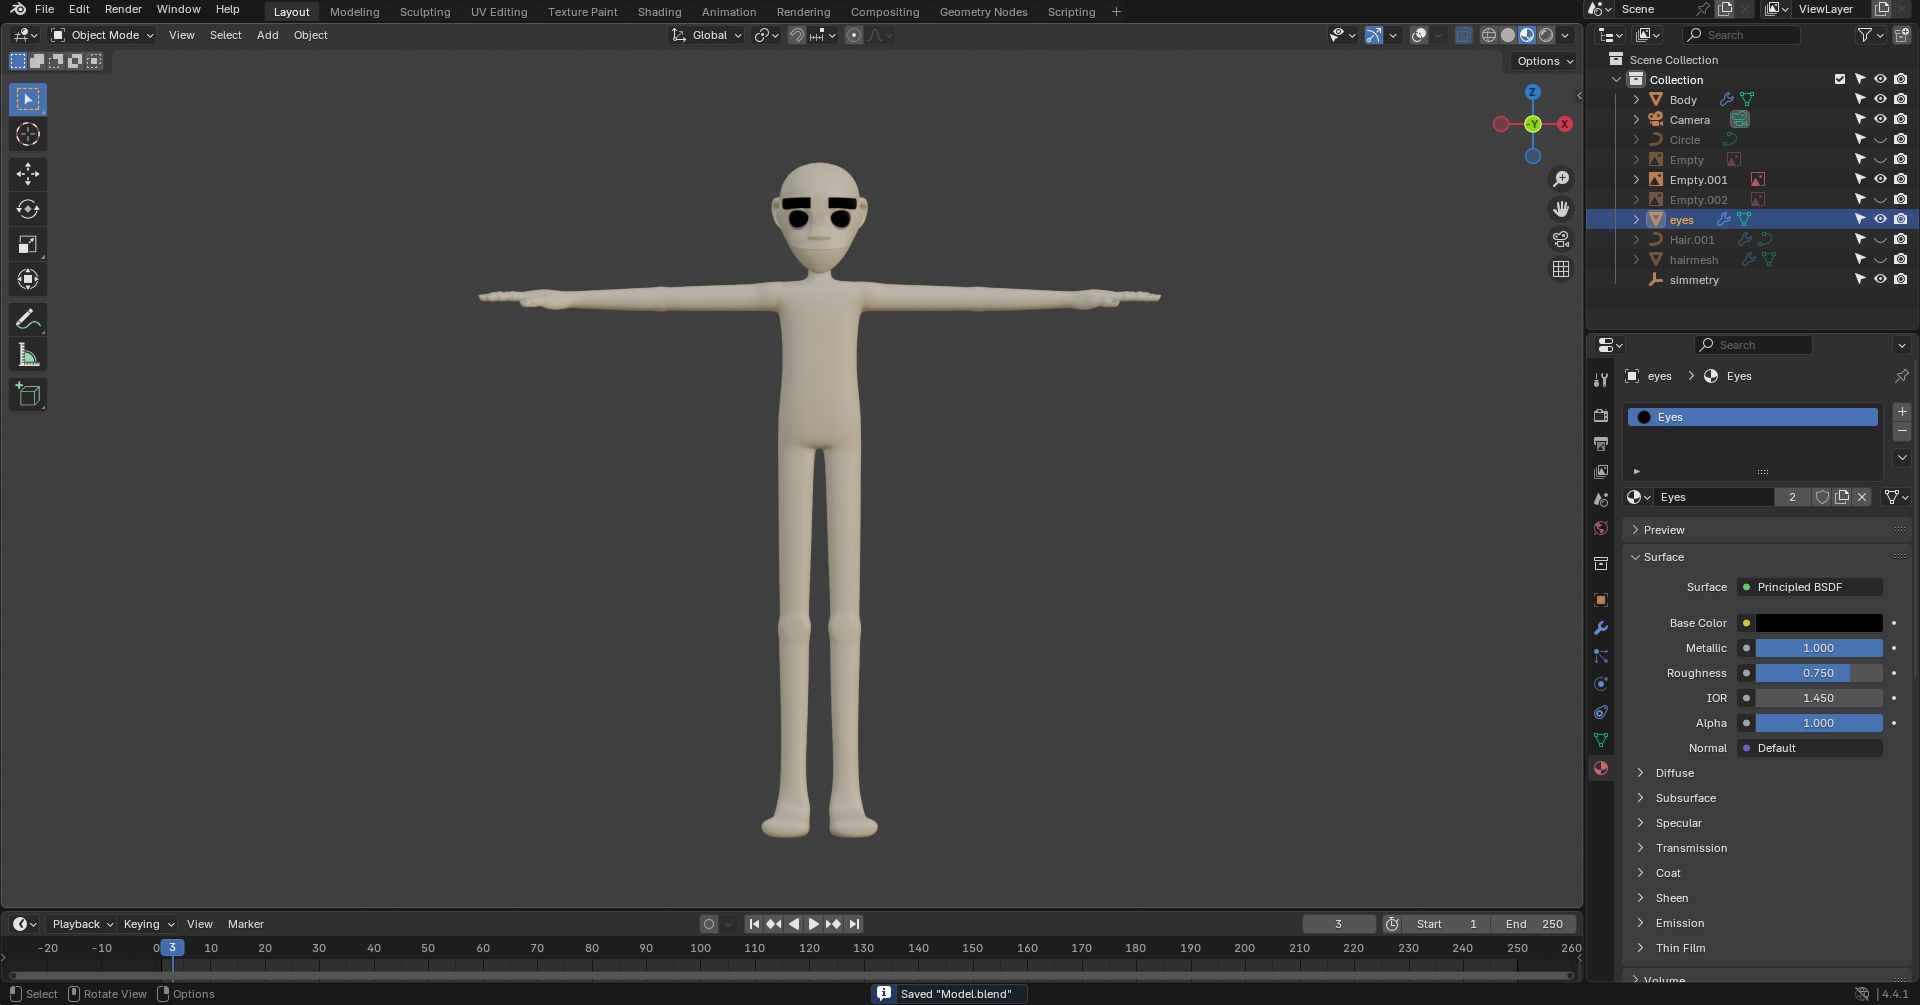Open the Modifiers wrench properties tab
The width and height of the screenshot is (1920, 1005).
pyautogui.click(x=1601, y=628)
